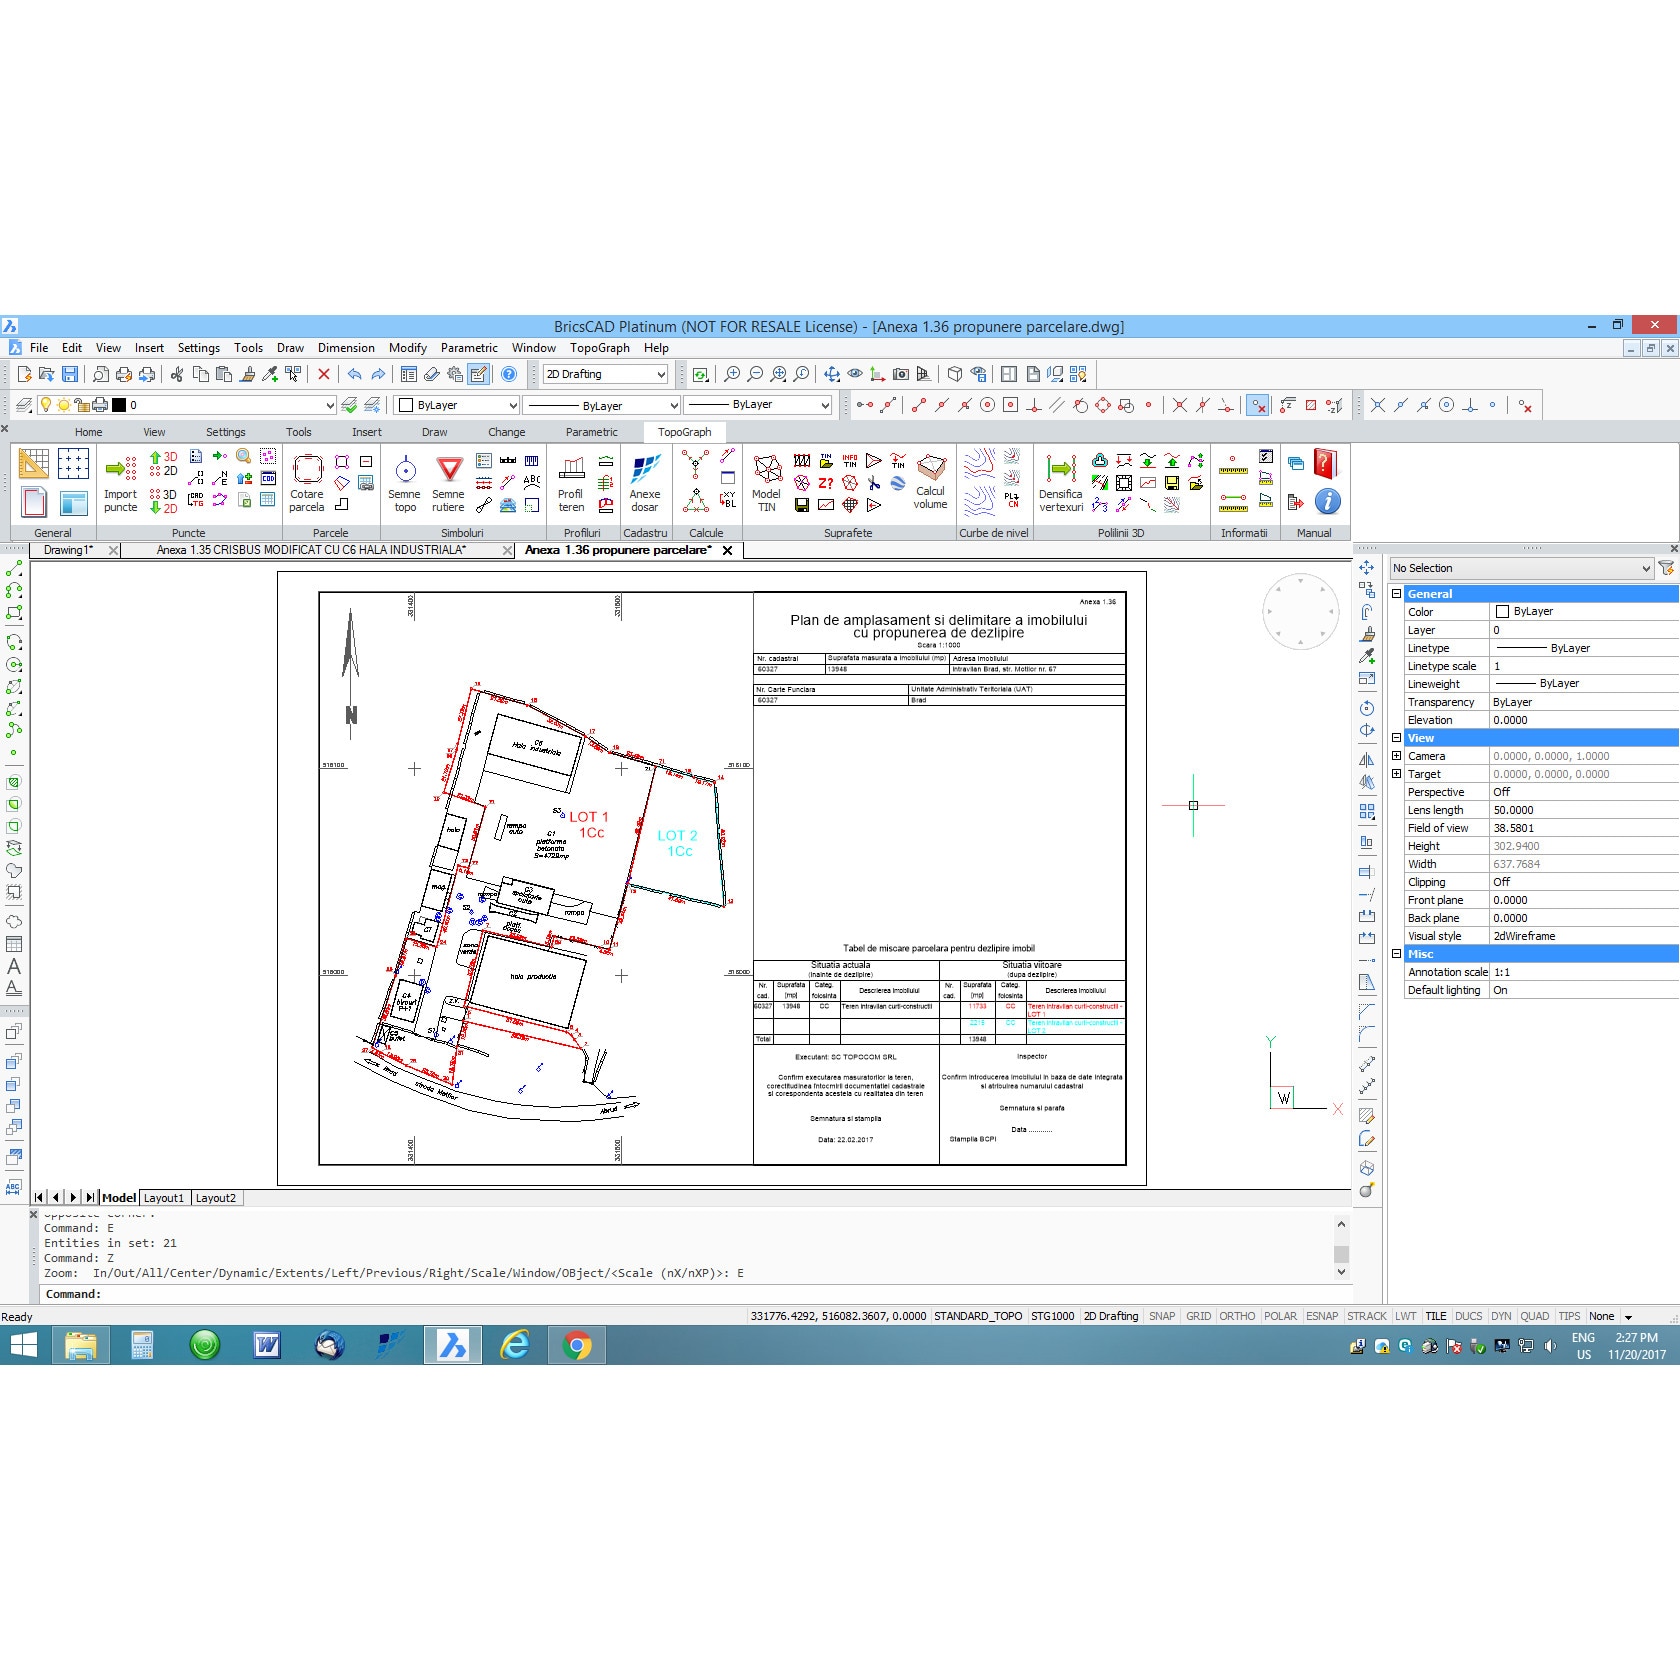
Task: Expand the Camera property row
Action: coord(1397,756)
